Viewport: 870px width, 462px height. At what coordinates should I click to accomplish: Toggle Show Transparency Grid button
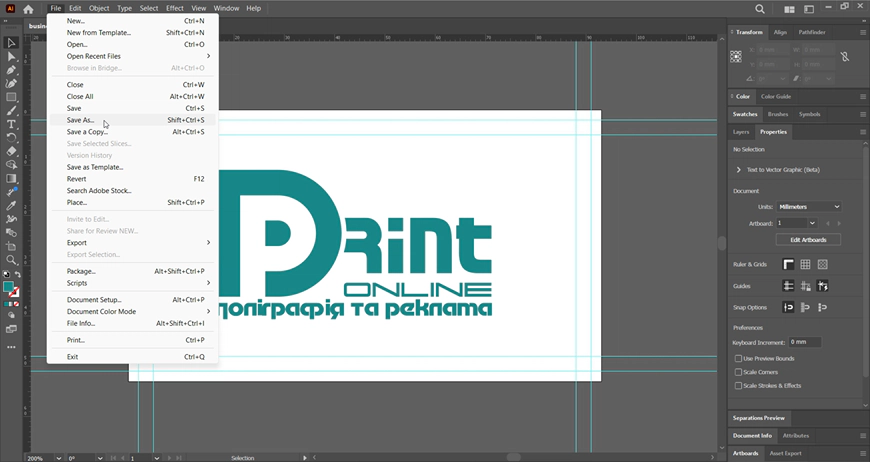[x=822, y=265]
